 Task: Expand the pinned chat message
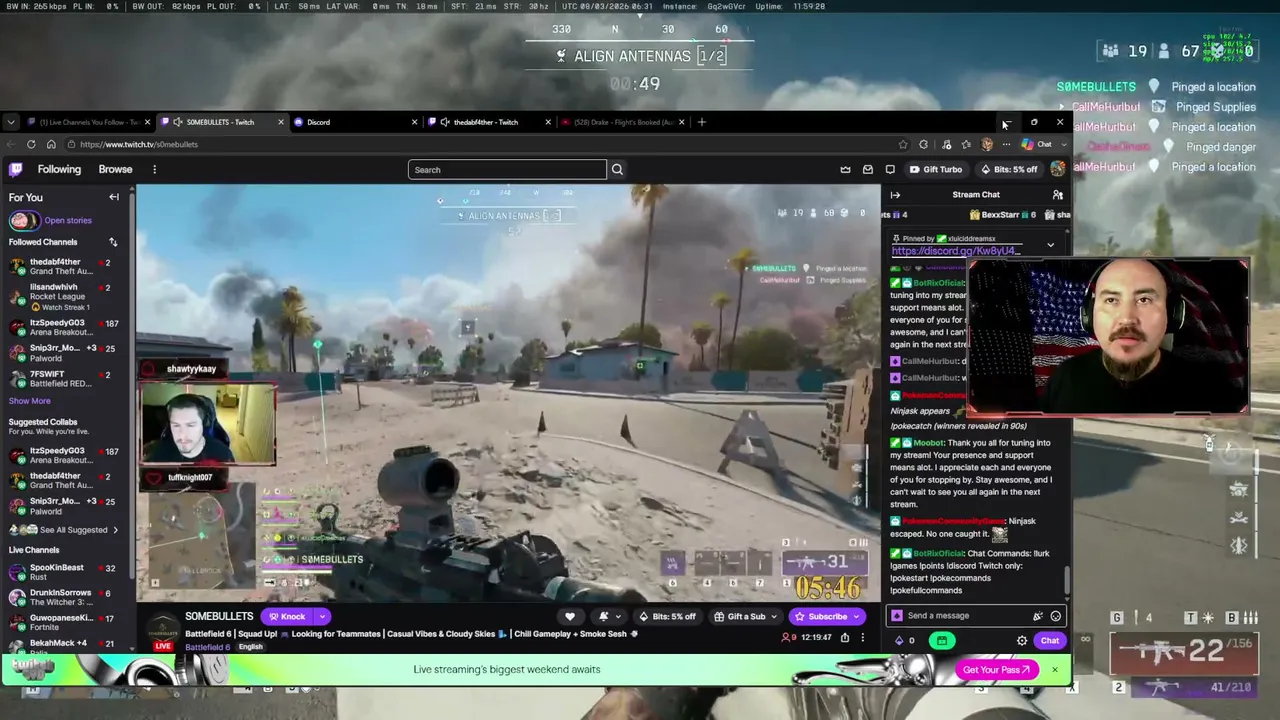tap(1050, 245)
